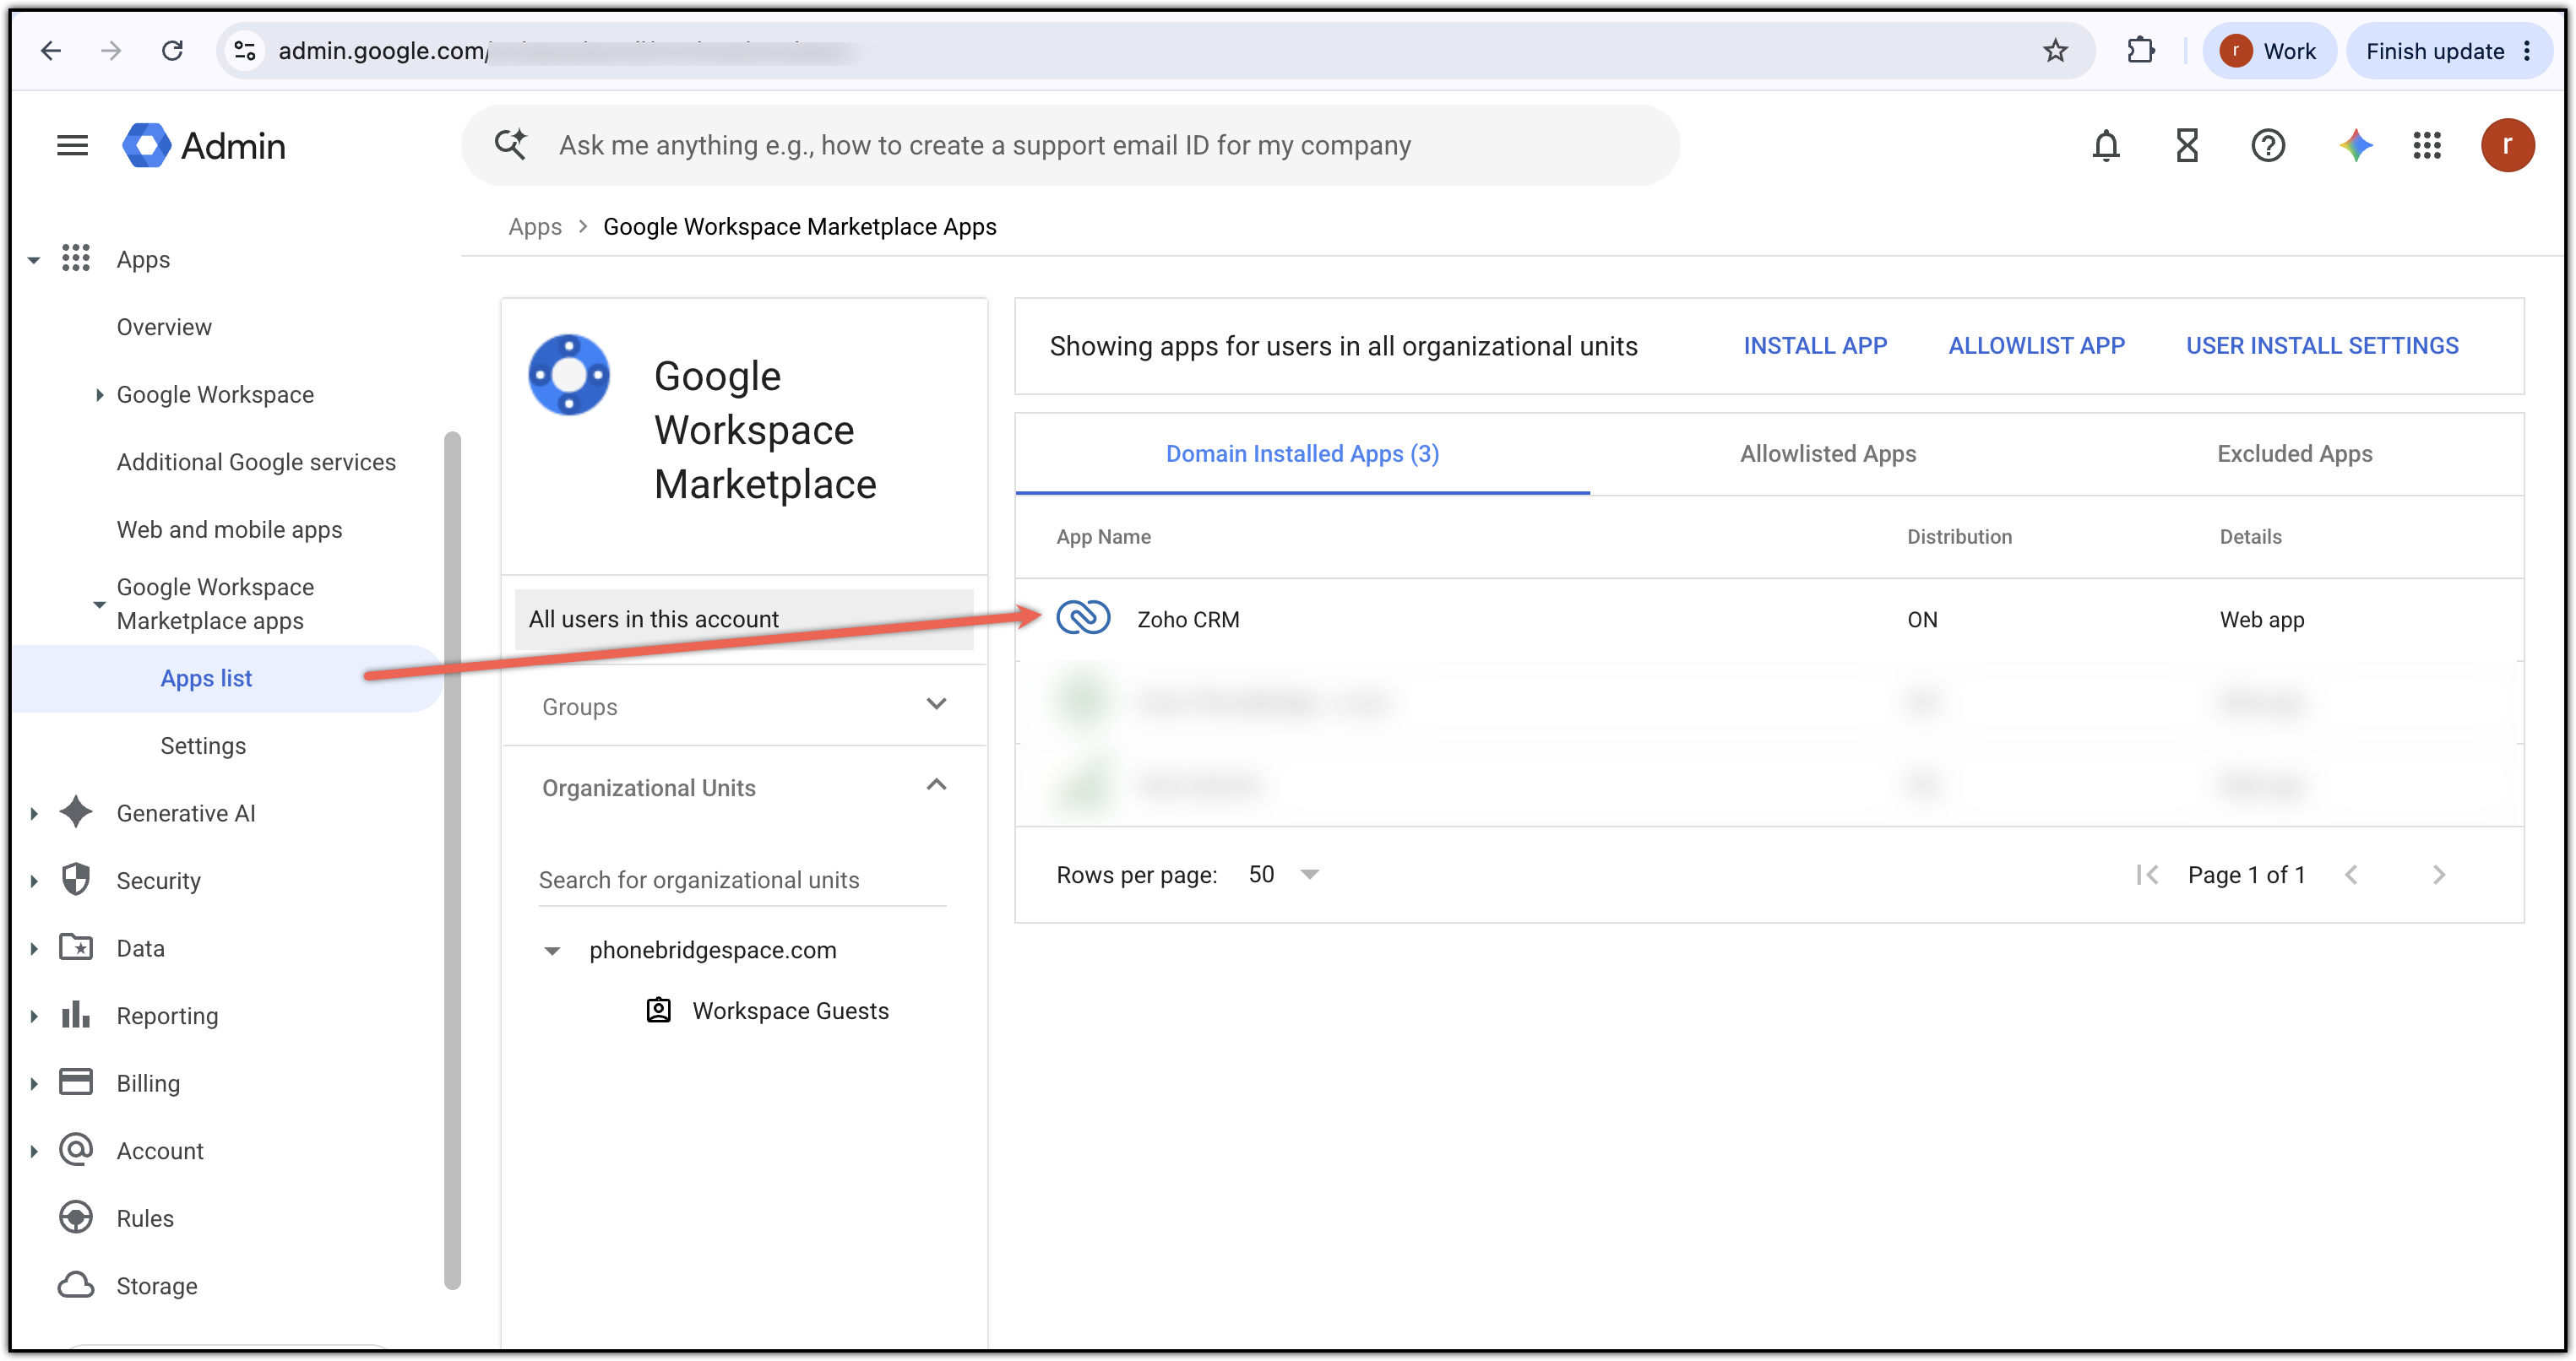Viewport: 2576px width, 1361px height.
Task: Open the notifications bell
Action: (2106, 146)
